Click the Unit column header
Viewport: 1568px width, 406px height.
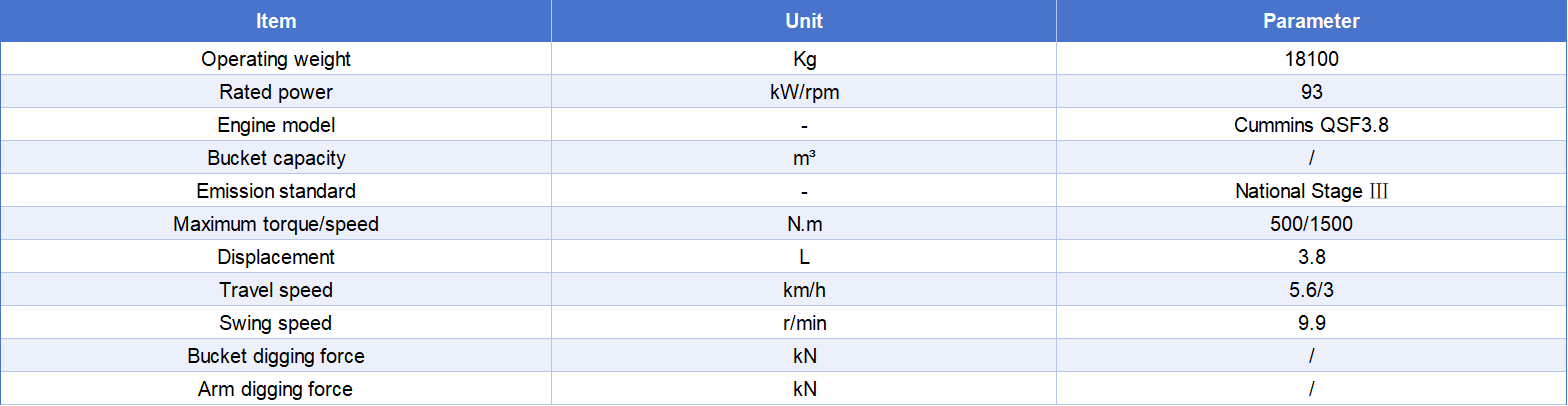coord(804,21)
